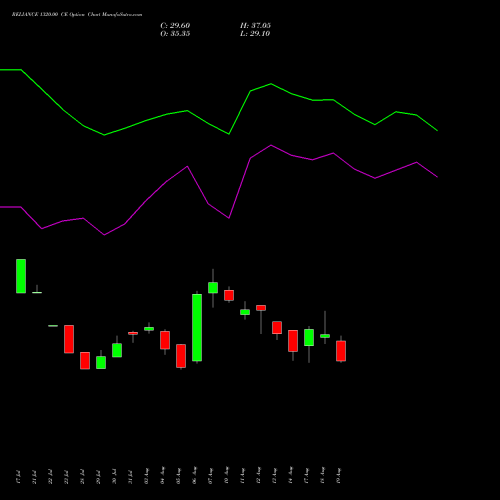Click the tallest green candlestick above 06 Aug
The image size is (500, 500).
(x=197, y=327)
